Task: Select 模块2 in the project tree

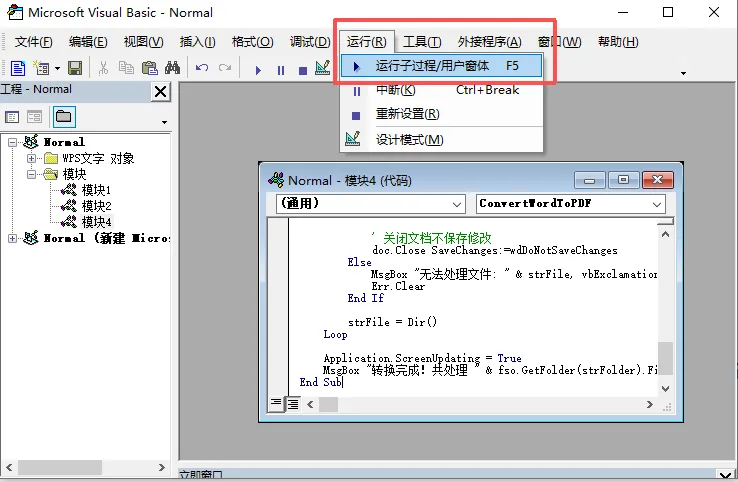Action: click(x=96, y=206)
